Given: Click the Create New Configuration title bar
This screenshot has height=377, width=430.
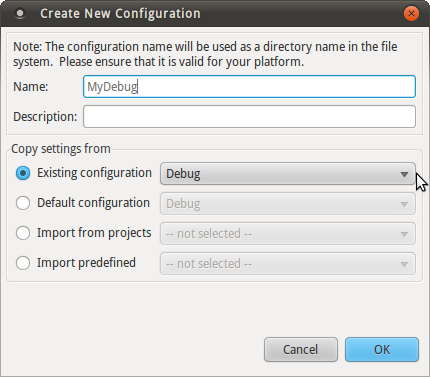Looking at the screenshot, I should [x=215, y=14].
